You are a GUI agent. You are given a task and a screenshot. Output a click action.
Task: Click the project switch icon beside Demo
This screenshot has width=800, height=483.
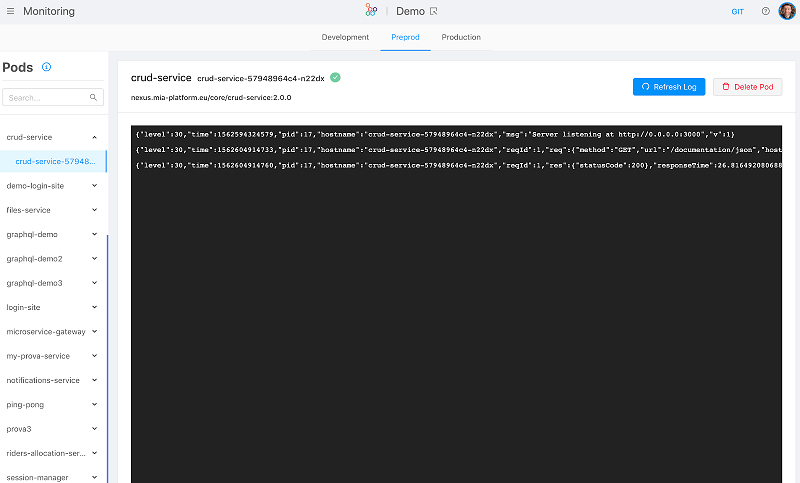click(x=434, y=11)
